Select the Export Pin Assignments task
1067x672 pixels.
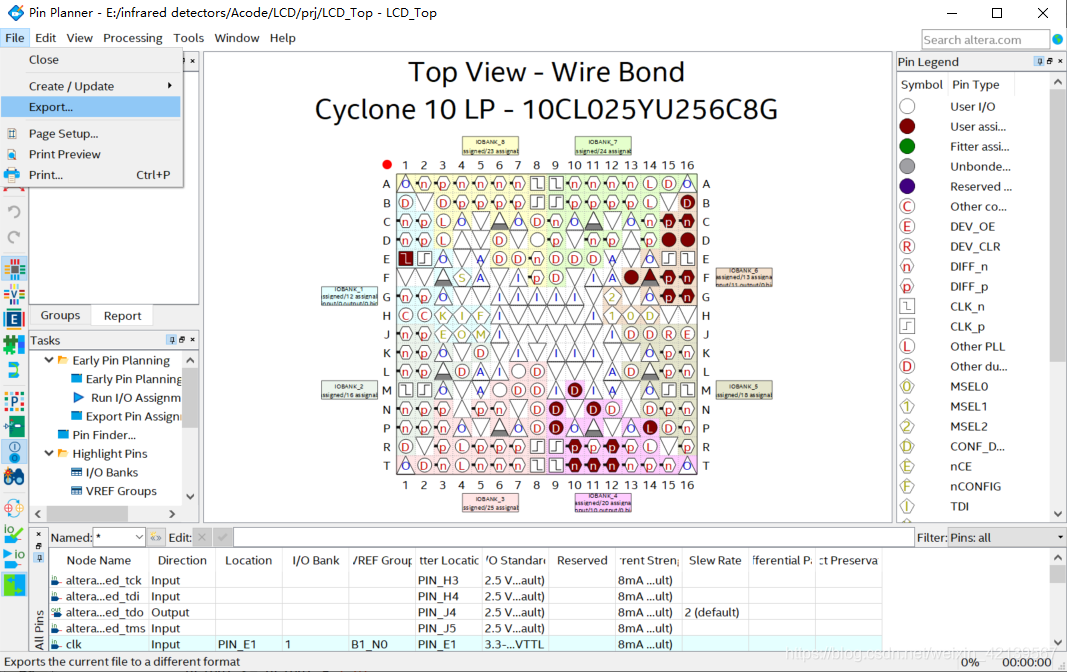[x=133, y=416]
